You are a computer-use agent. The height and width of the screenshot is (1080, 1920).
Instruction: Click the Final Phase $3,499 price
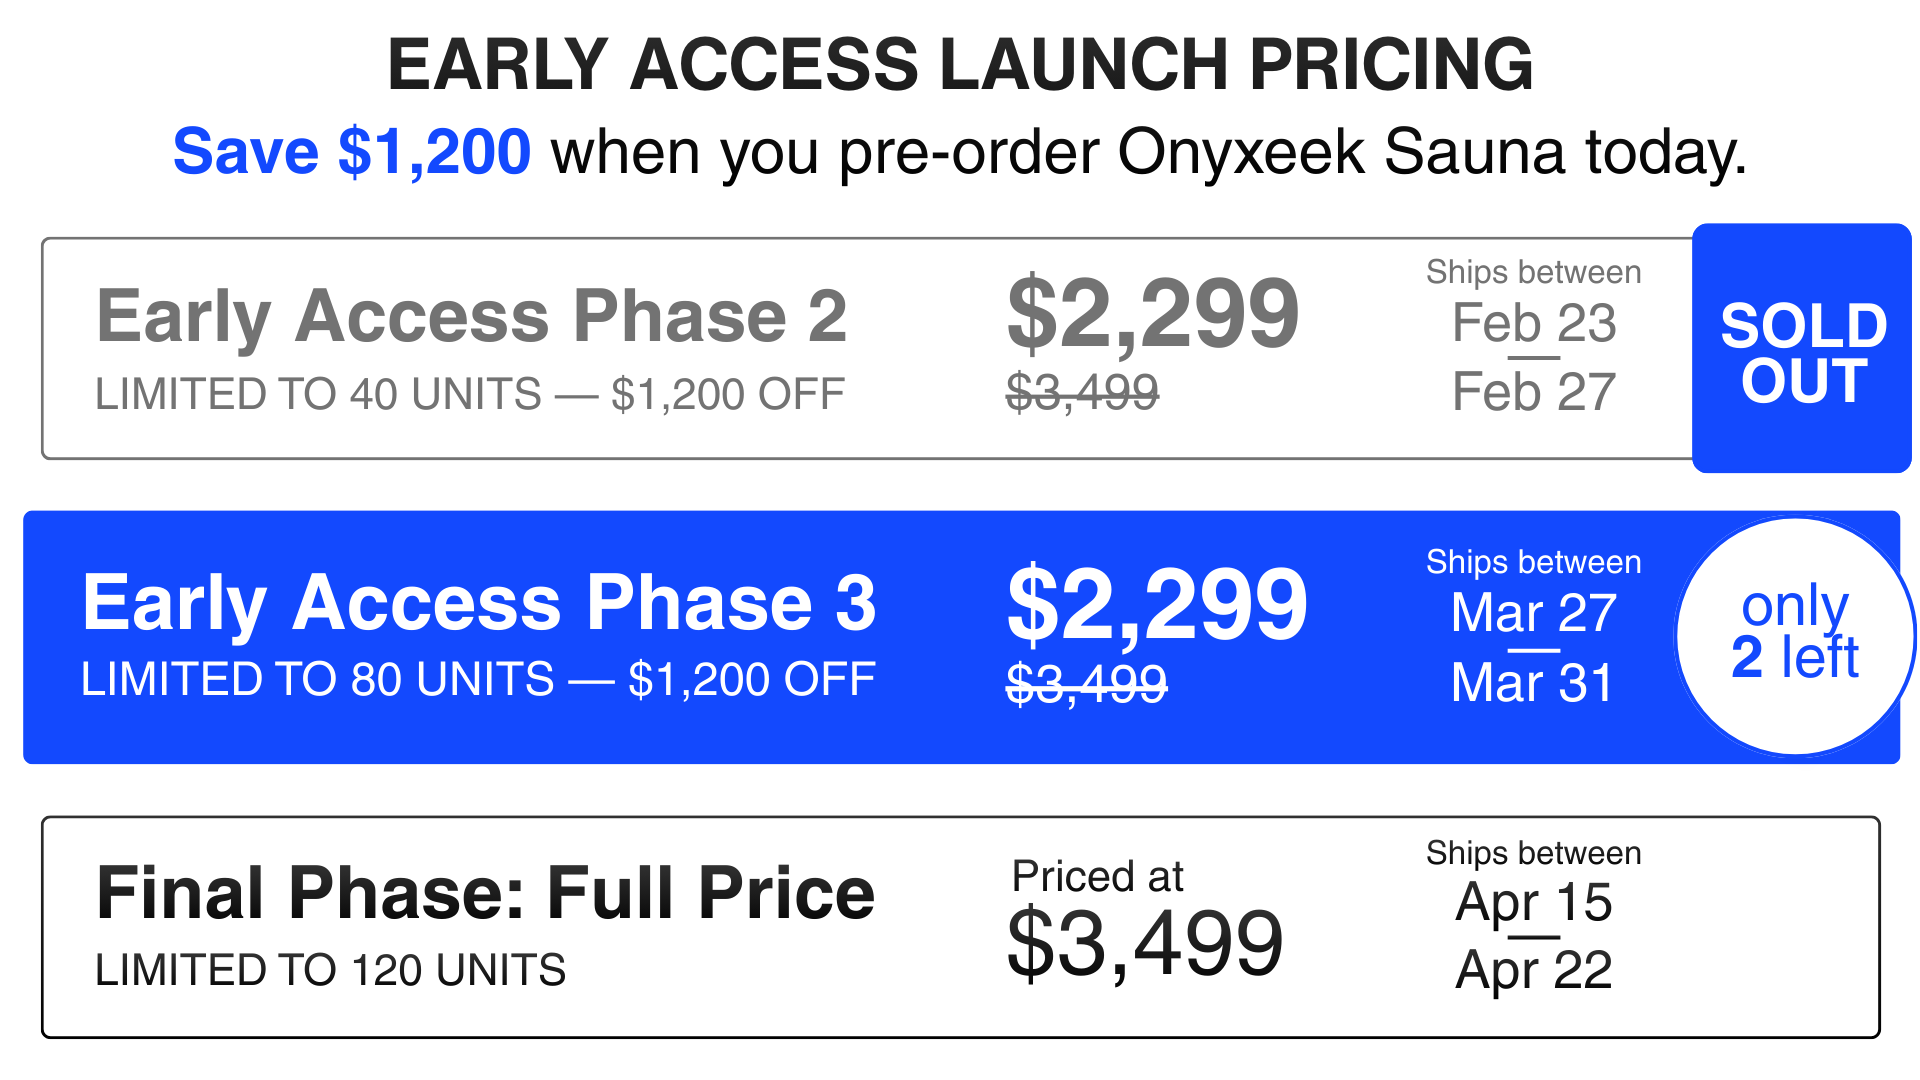click(1145, 943)
